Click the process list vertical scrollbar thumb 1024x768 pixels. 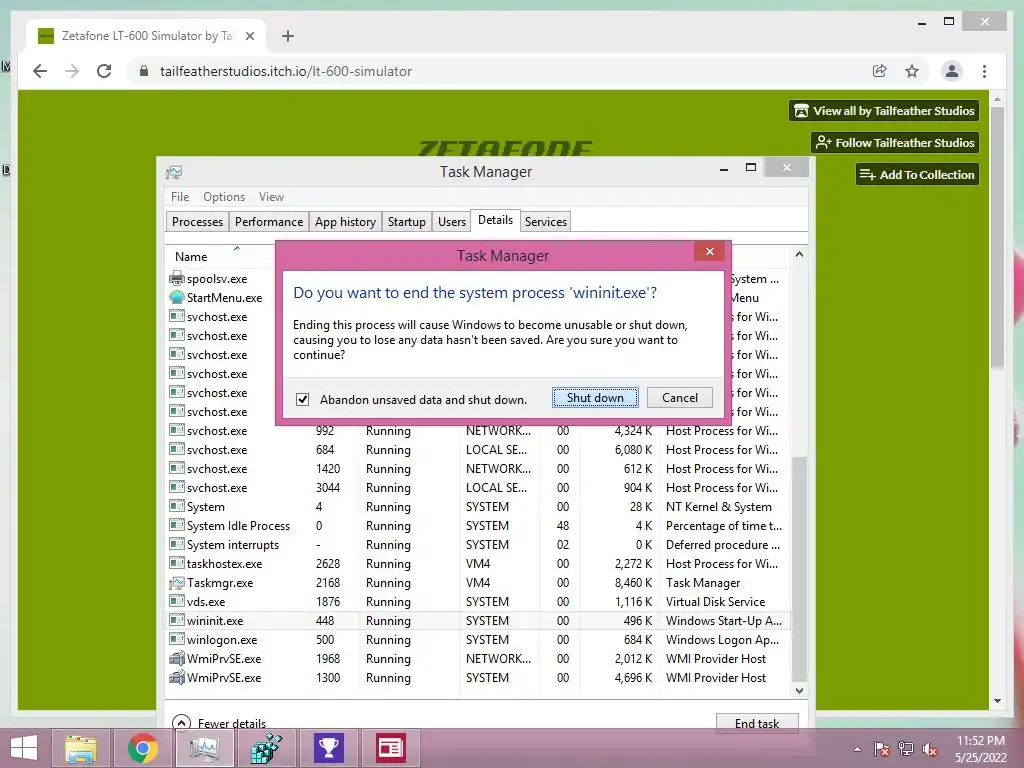[799, 569]
